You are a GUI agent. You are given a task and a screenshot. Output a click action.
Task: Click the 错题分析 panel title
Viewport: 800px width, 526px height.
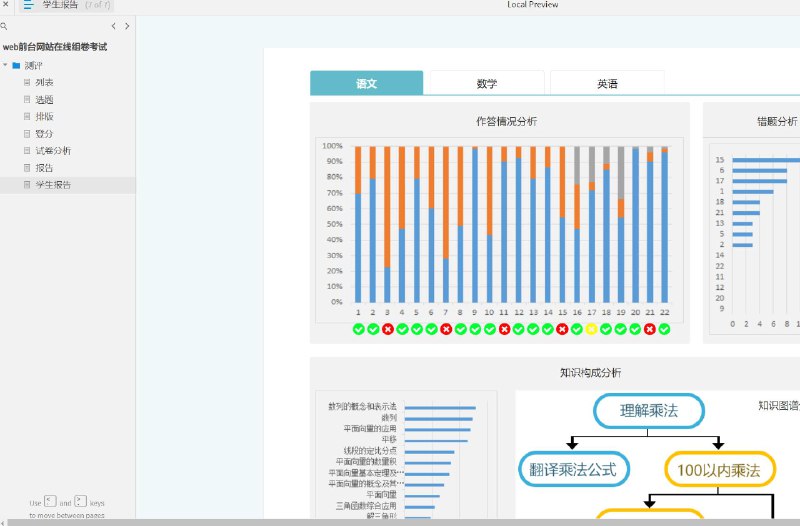777,121
